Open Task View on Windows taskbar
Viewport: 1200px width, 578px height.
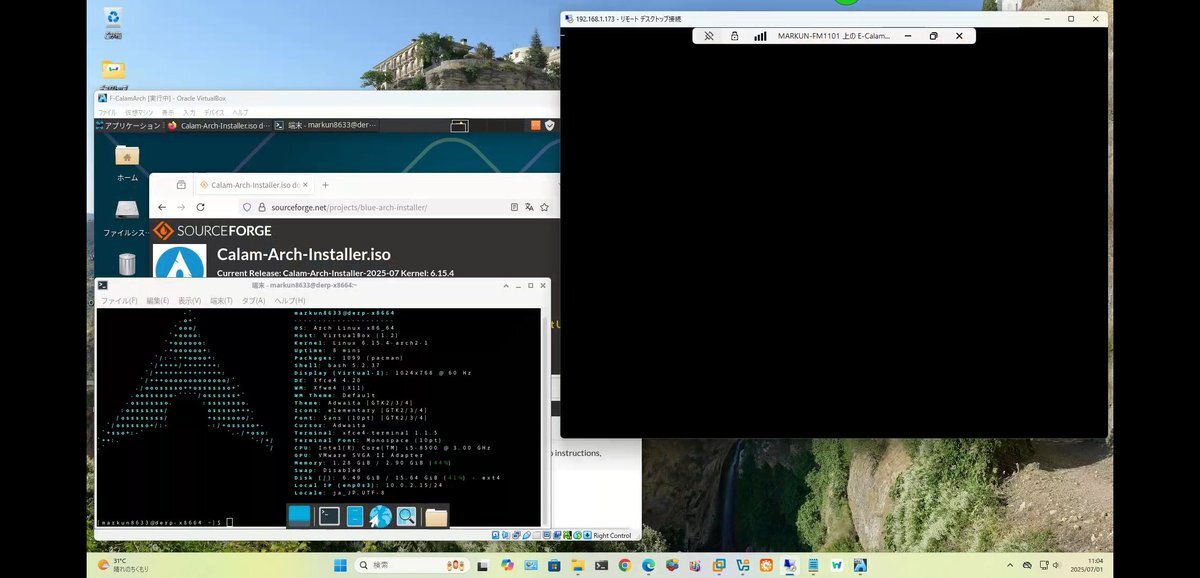point(483,565)
